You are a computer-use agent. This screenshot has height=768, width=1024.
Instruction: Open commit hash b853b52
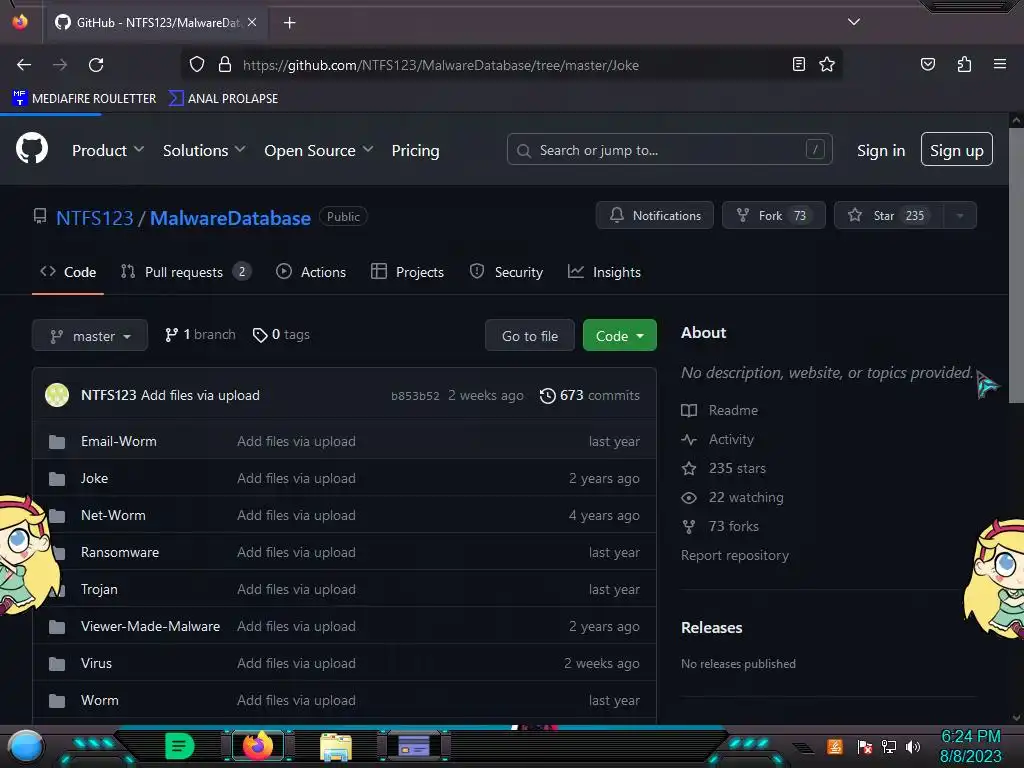(x=415, y=396)
